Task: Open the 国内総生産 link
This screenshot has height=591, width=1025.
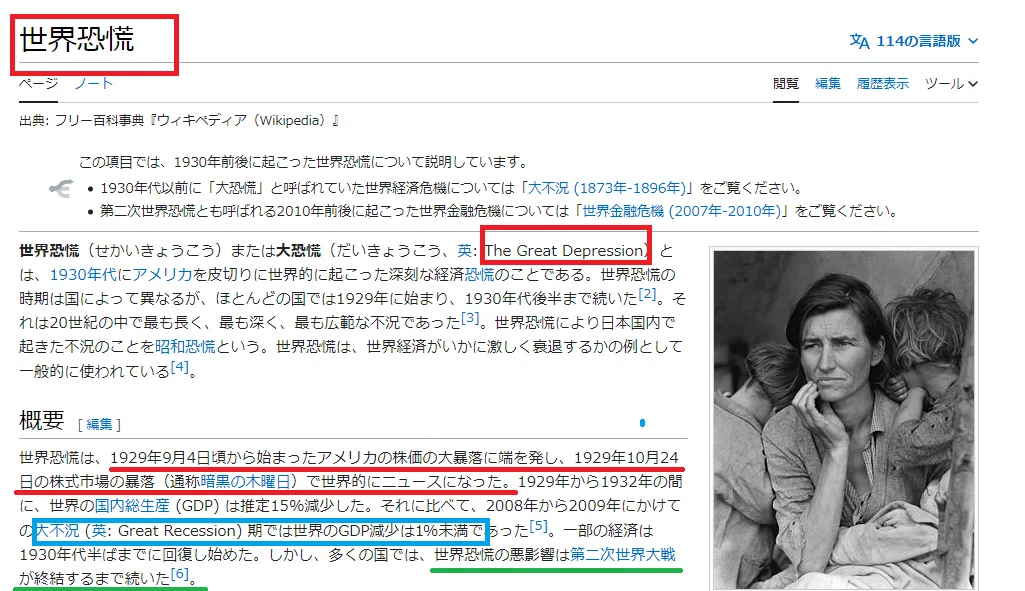Action: [x=132, y=506]
